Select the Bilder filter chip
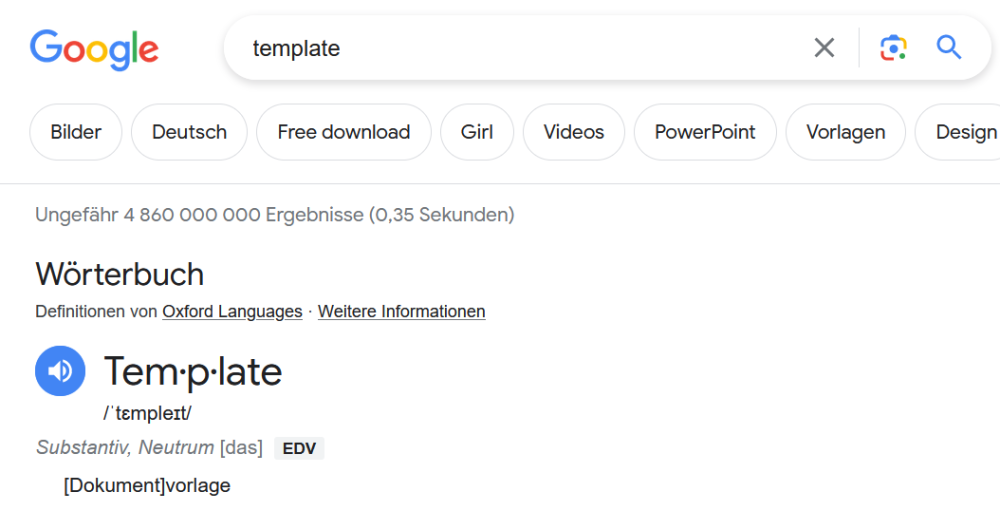 point(76,132)
